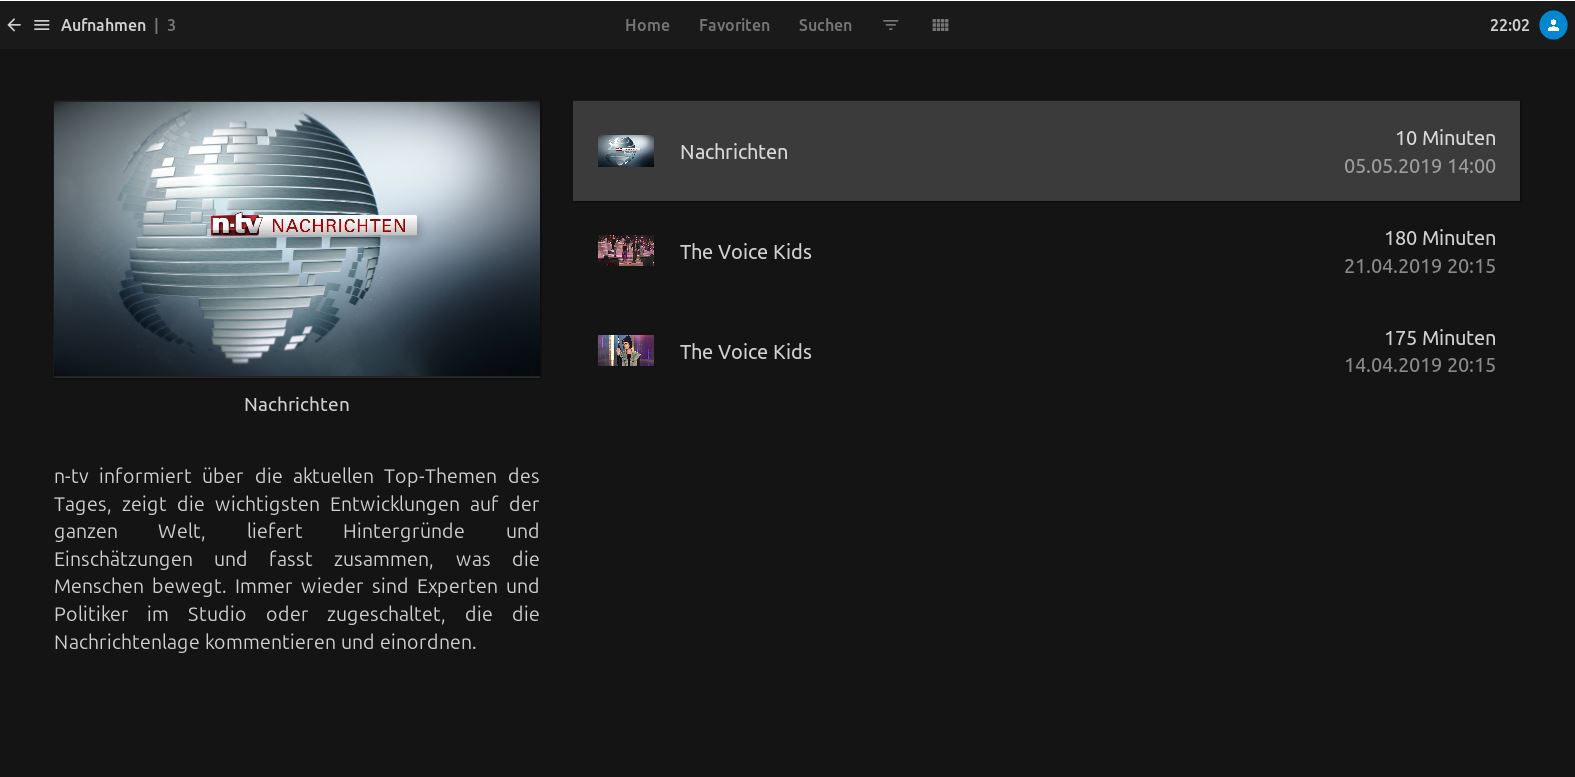Select The Voice Kids 21.04.2019 recording
The image size is (1575, 777).
[x=1046, y=251]
